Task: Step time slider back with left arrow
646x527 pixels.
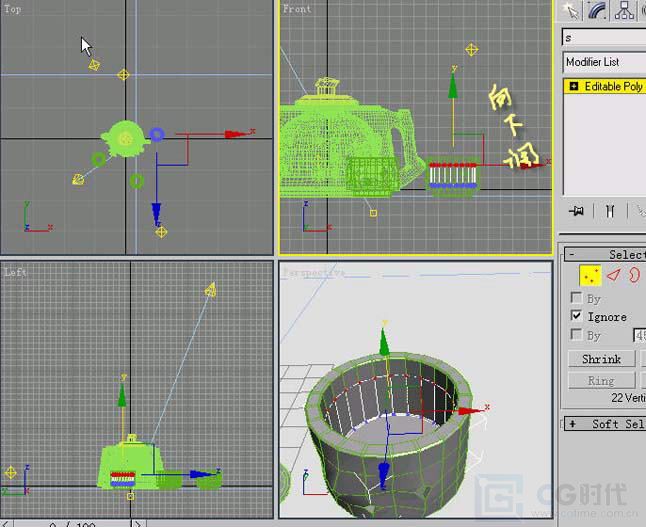Action: point(6,524)
